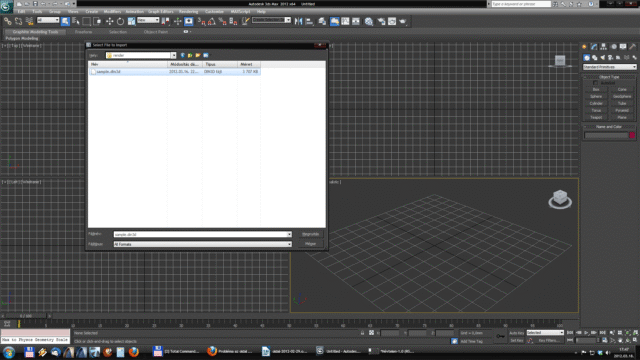Toggle the selection lock icon
This screenshot has width=640, height=360.
click(x=362, y=333)
